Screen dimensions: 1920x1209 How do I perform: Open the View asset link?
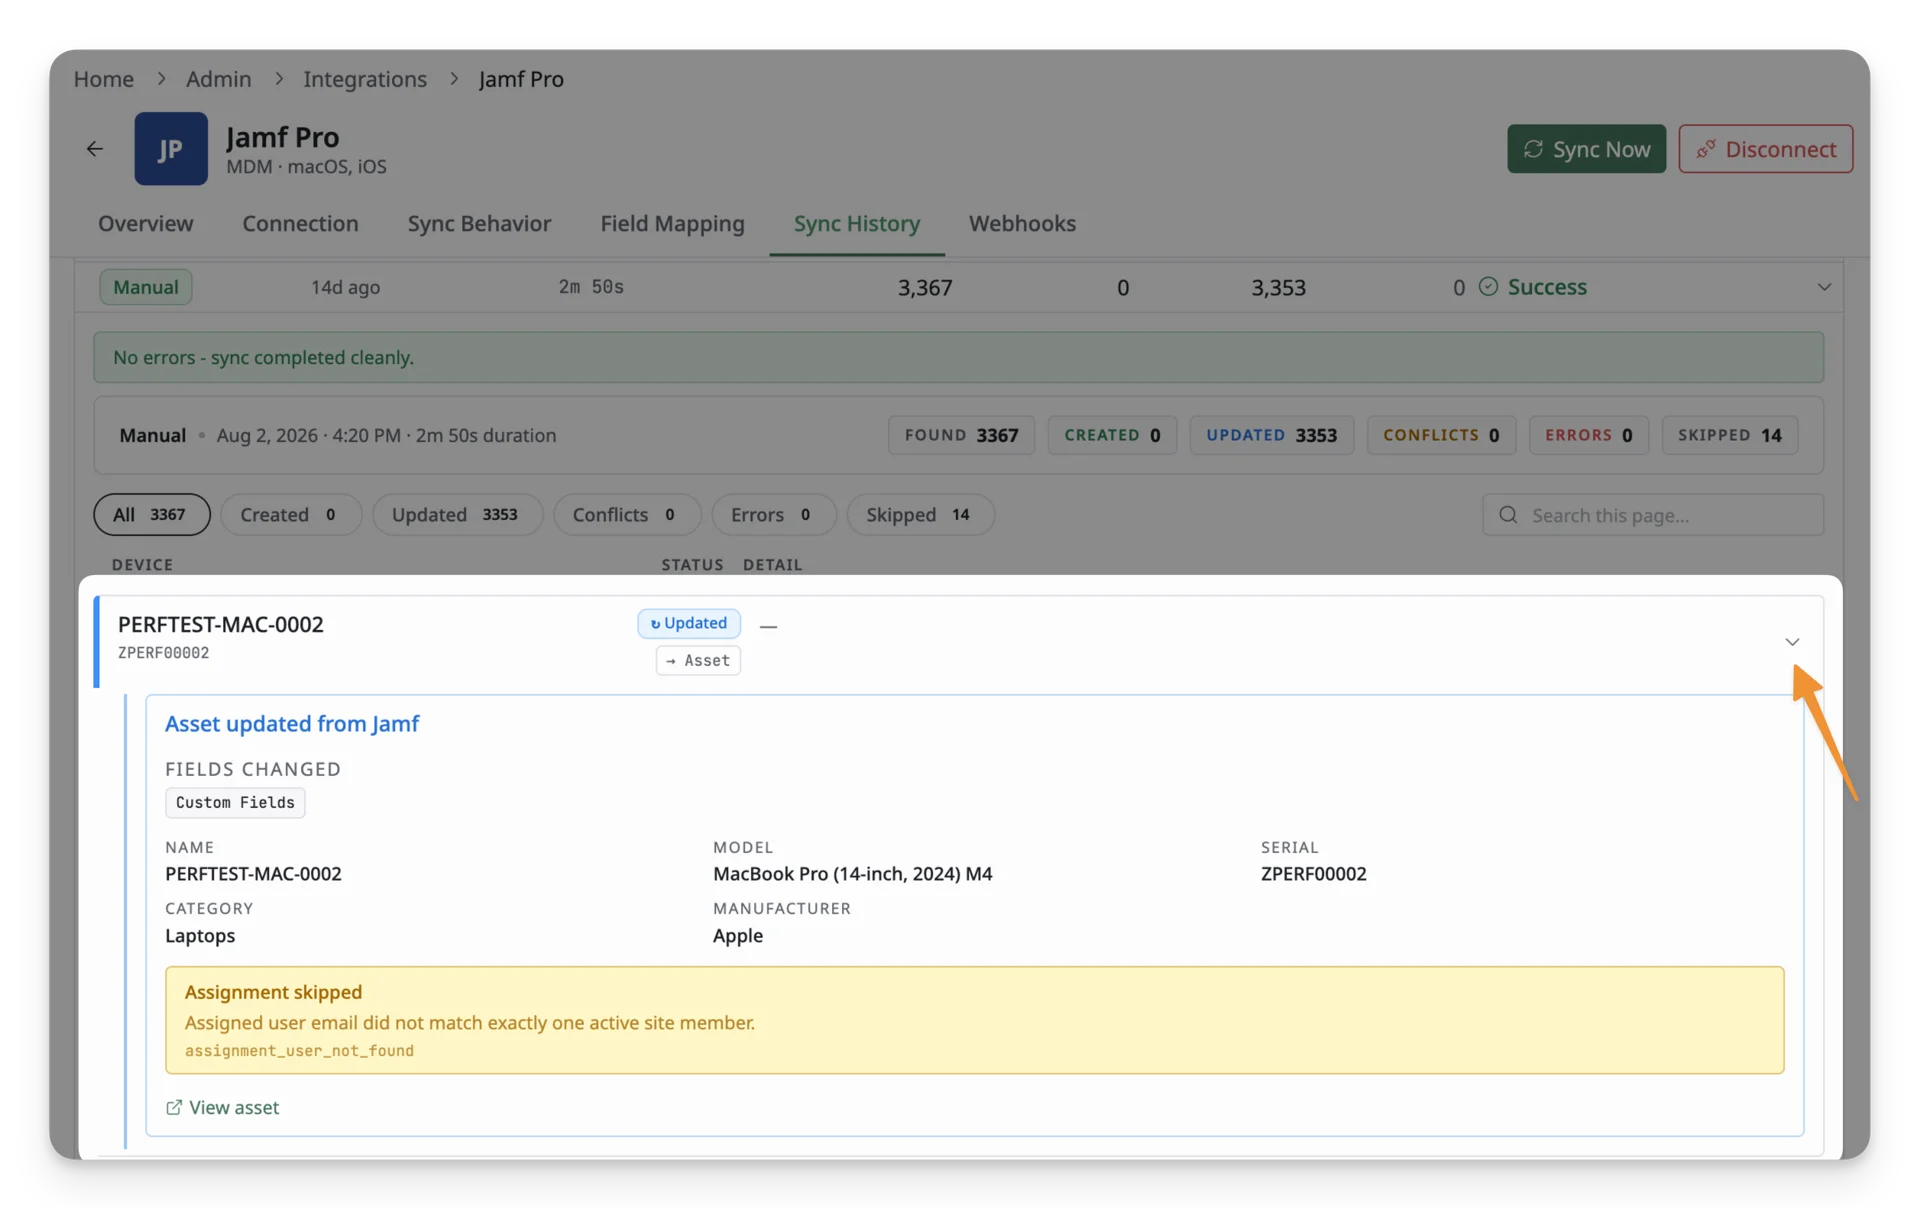click(x=222, y=1107)
